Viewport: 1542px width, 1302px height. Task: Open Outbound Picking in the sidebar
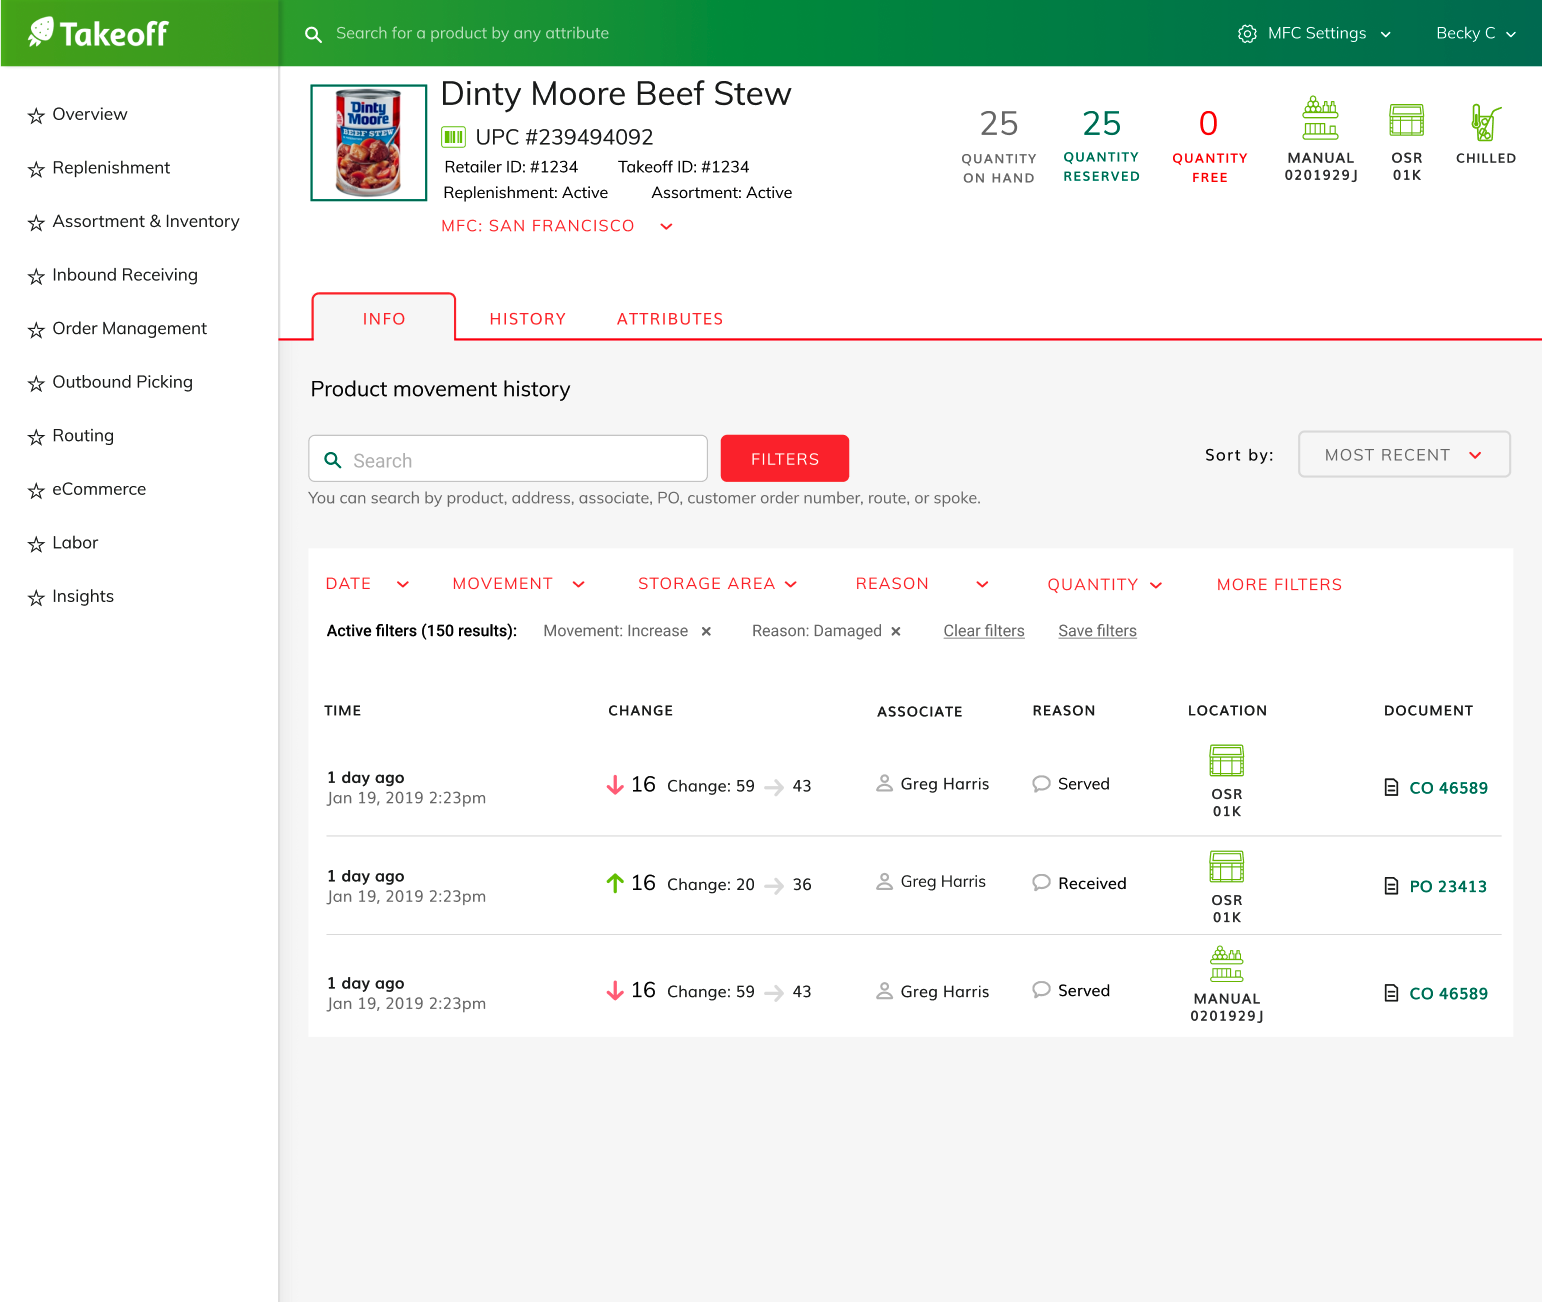click(122, 382)
